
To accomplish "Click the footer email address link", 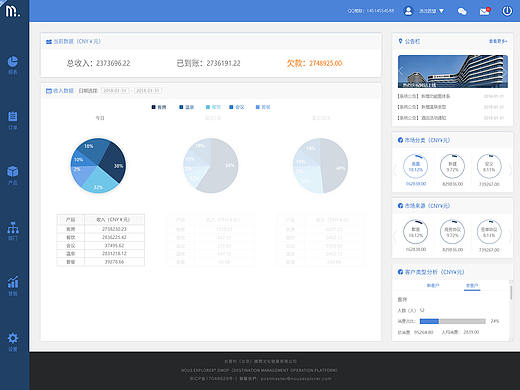I will coord(296,379).
